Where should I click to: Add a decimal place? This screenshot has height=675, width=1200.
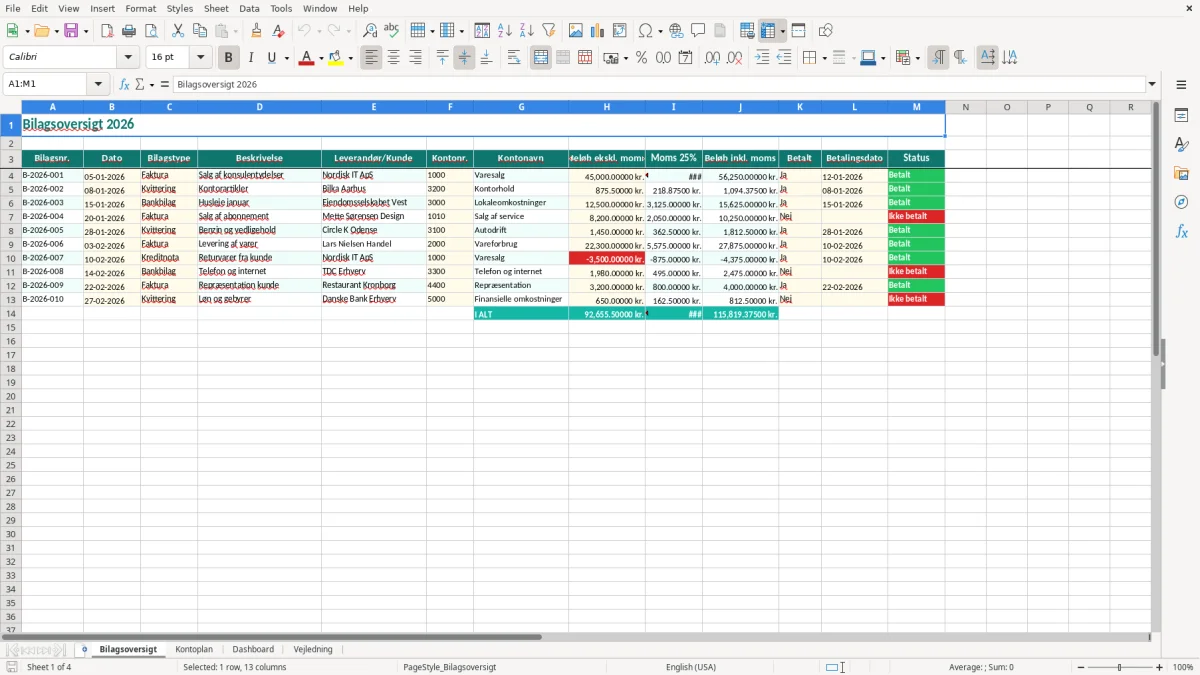pyautogui.click(x=713, y=58)
